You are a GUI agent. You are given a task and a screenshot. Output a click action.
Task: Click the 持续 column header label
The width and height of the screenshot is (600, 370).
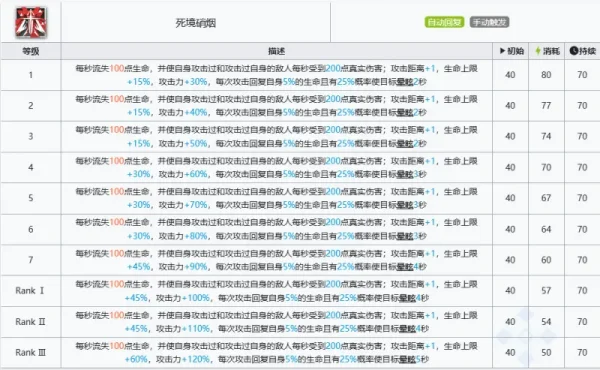click(x=587, y=51)
